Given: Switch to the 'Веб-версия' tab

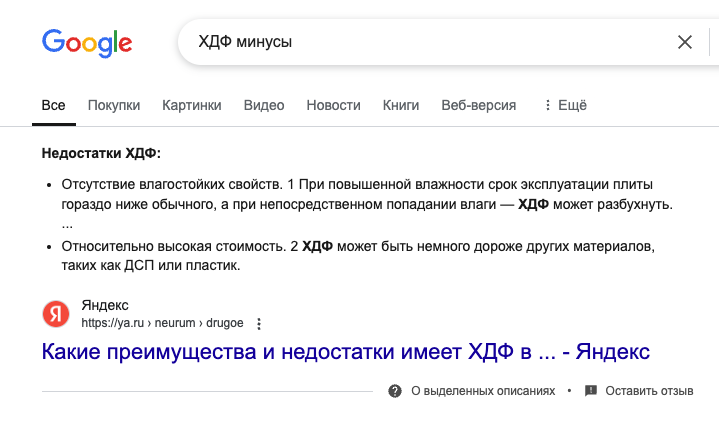Looking at the screenshot, I should pos(479,105).
